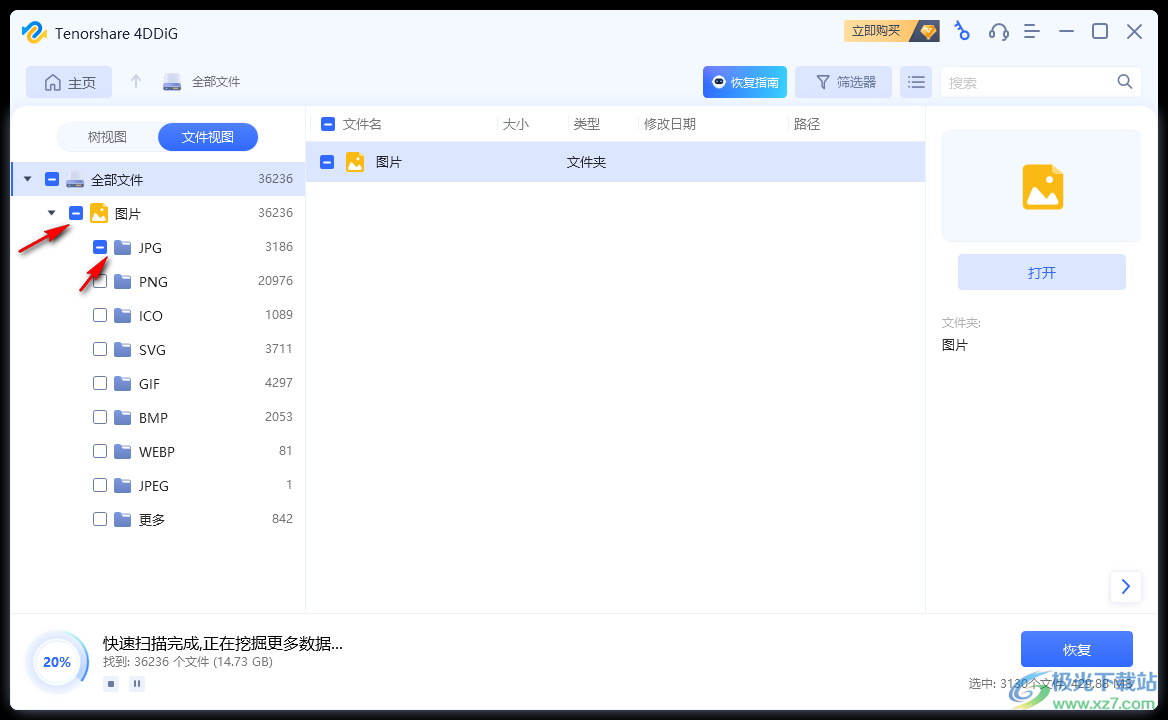Select the WEBP folder icon
This screenshot has width=1168, height=720.
click(123, 451)
